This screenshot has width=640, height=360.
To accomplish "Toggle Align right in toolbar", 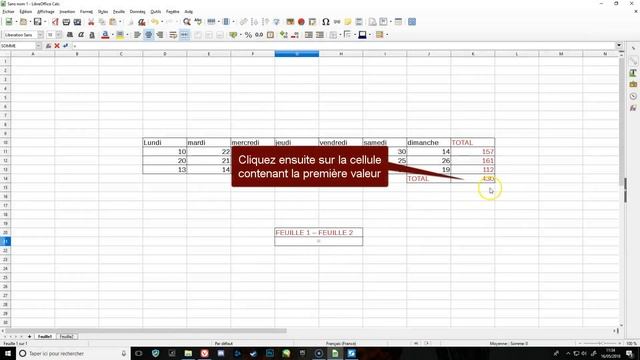I will (160, 35).
